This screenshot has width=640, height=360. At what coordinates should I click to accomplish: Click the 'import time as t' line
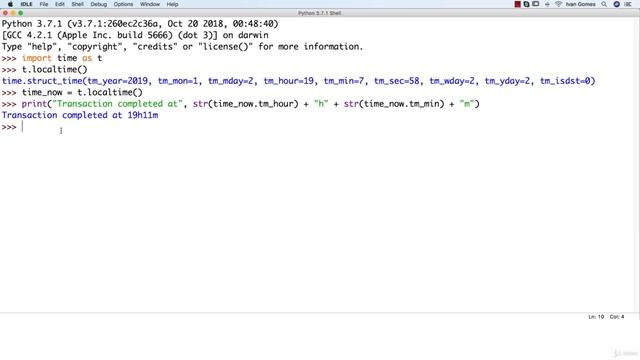[x=62, y=58]
